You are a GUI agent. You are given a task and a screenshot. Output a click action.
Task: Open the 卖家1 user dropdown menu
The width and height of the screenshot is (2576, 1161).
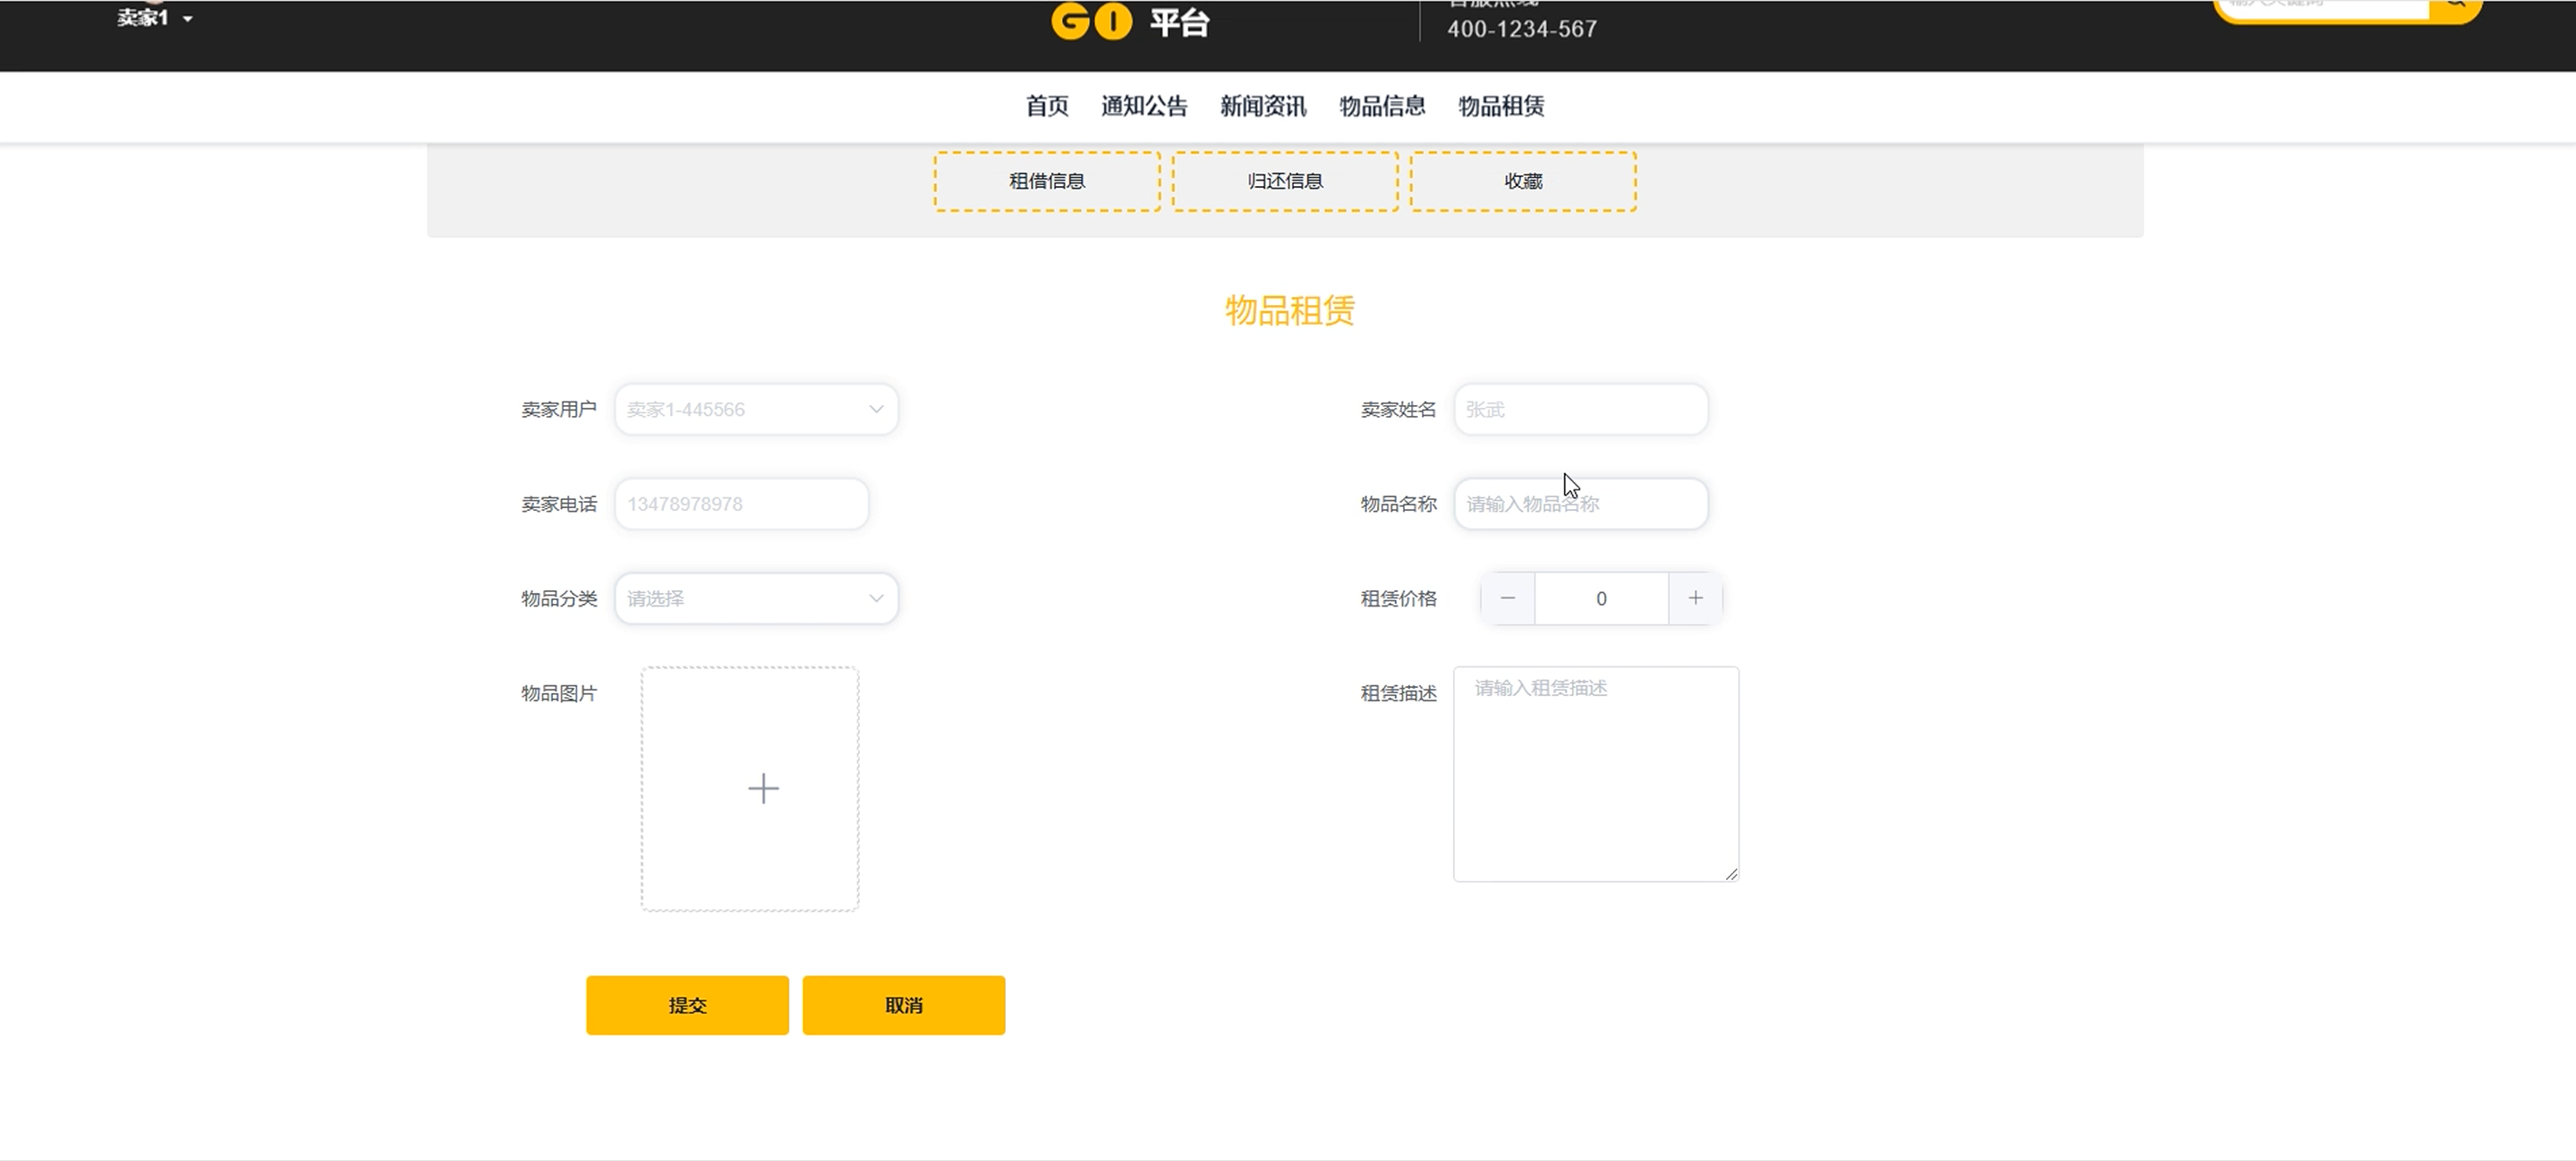[x=155, y=18]
